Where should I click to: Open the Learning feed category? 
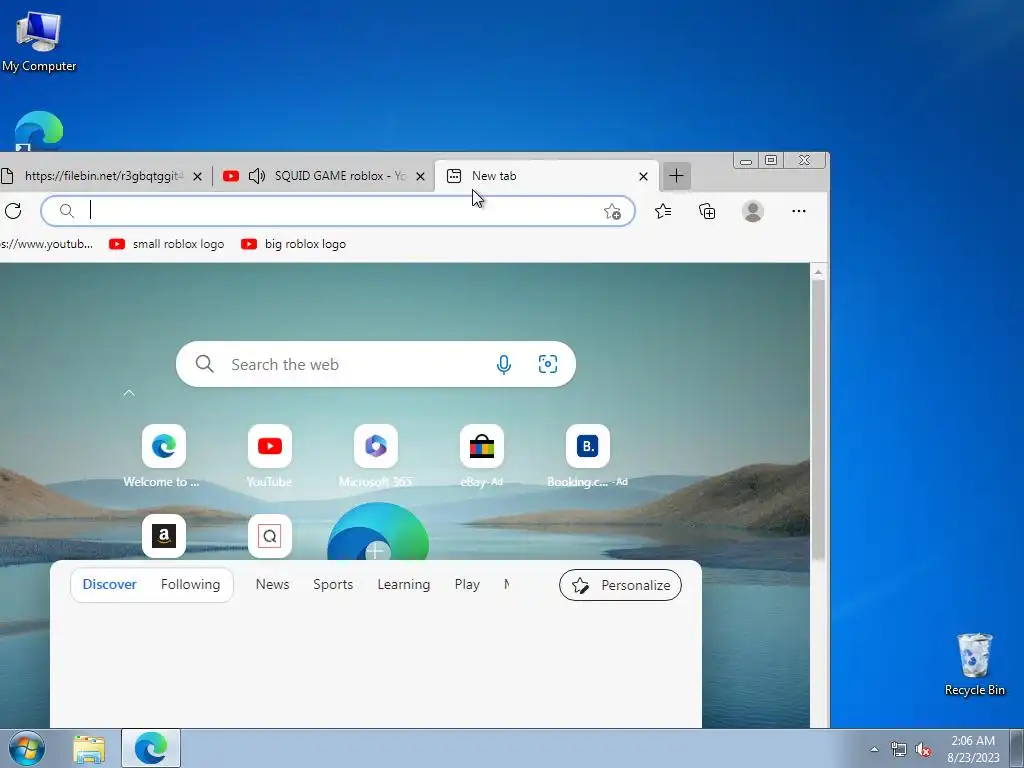click(x=404, y=584)
